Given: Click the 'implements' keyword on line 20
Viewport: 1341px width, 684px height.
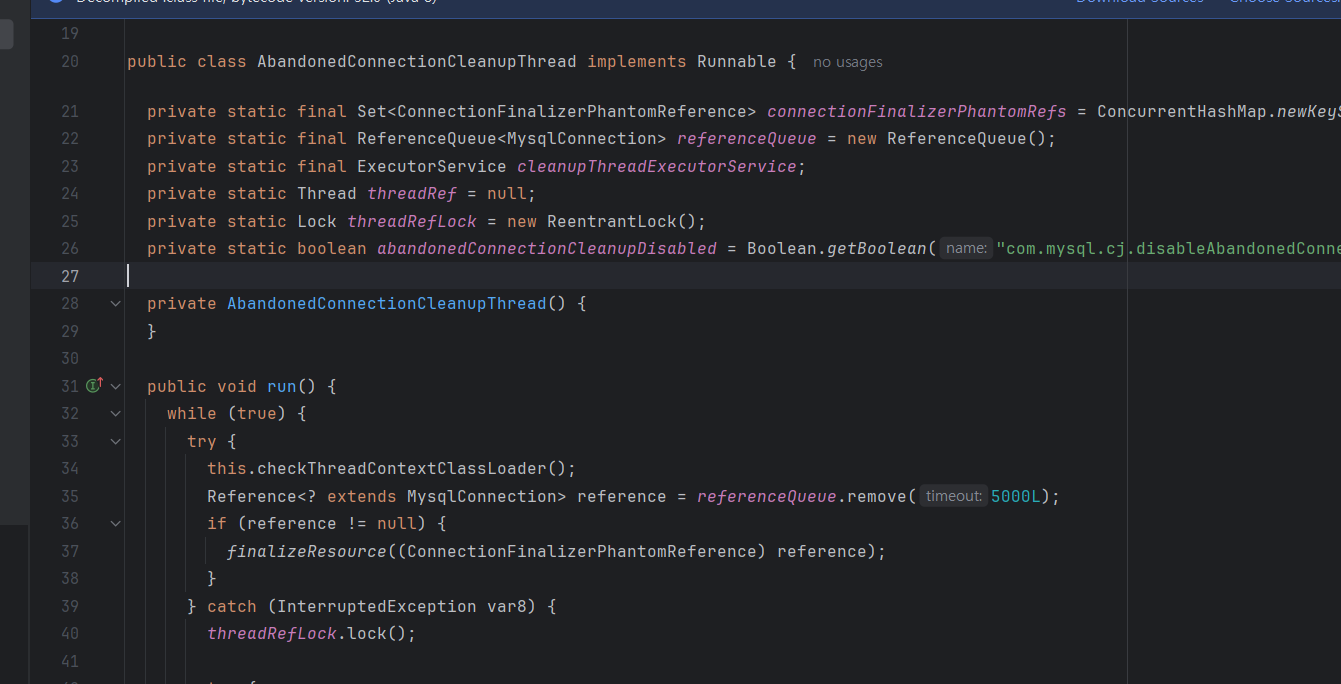Looking at the screenshot, I should (x=637, y=62).
